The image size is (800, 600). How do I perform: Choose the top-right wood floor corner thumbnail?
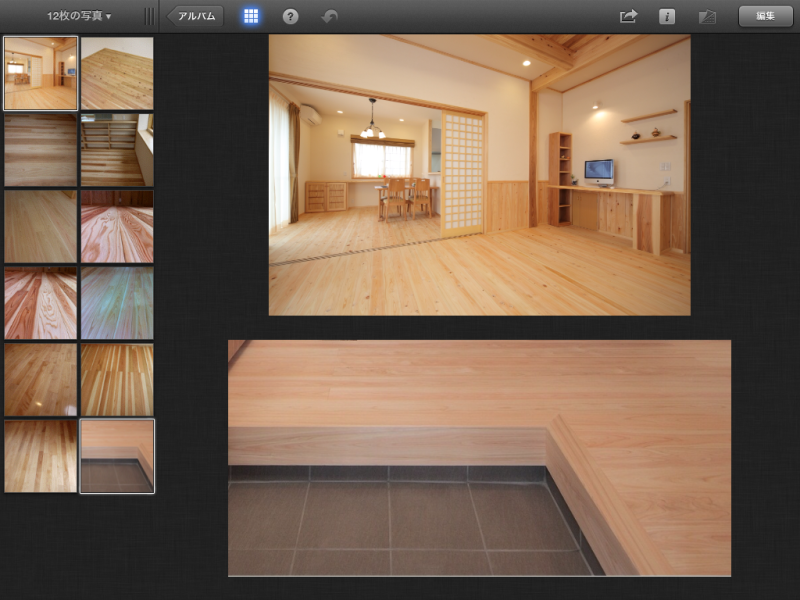click(117, 73)
